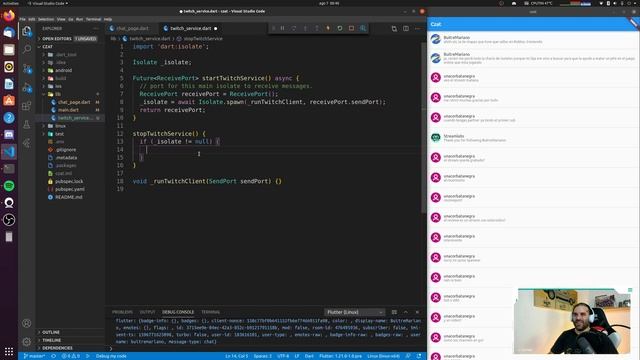Click Step Over in the debug toolbar

point(294,28)
